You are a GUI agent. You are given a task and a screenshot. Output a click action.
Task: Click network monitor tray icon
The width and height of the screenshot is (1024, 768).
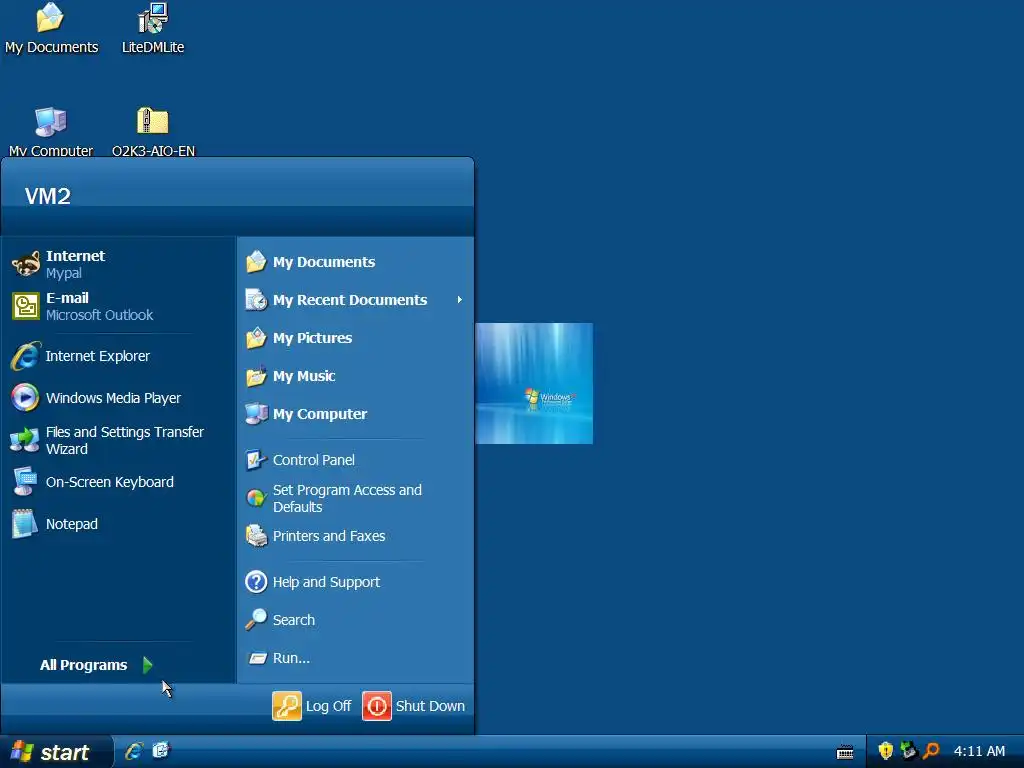[x=908, y=751]
